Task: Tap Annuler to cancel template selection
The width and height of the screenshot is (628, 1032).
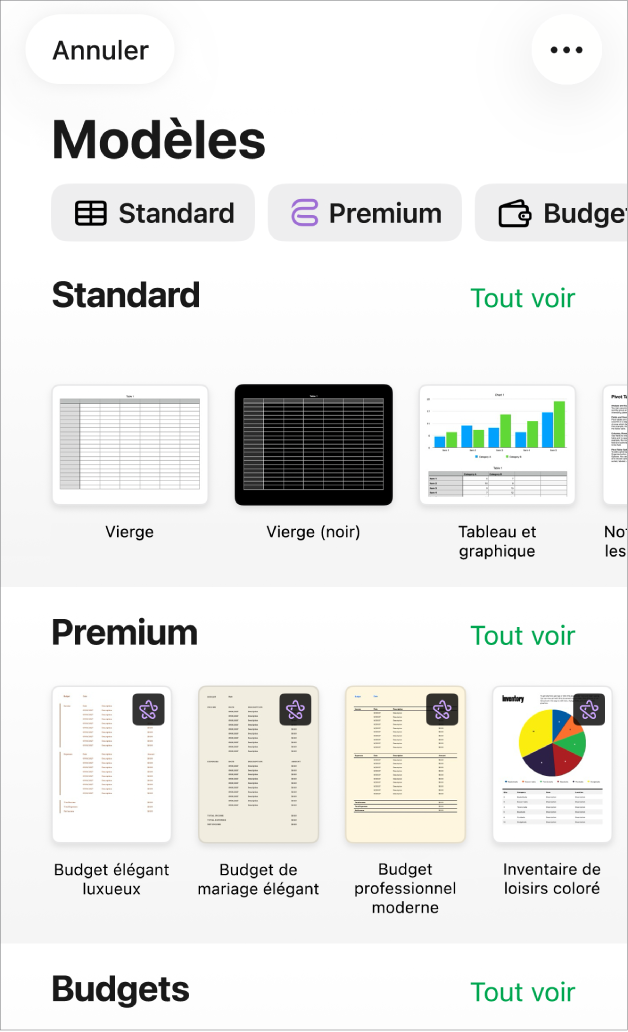Action: coord(99,49)
